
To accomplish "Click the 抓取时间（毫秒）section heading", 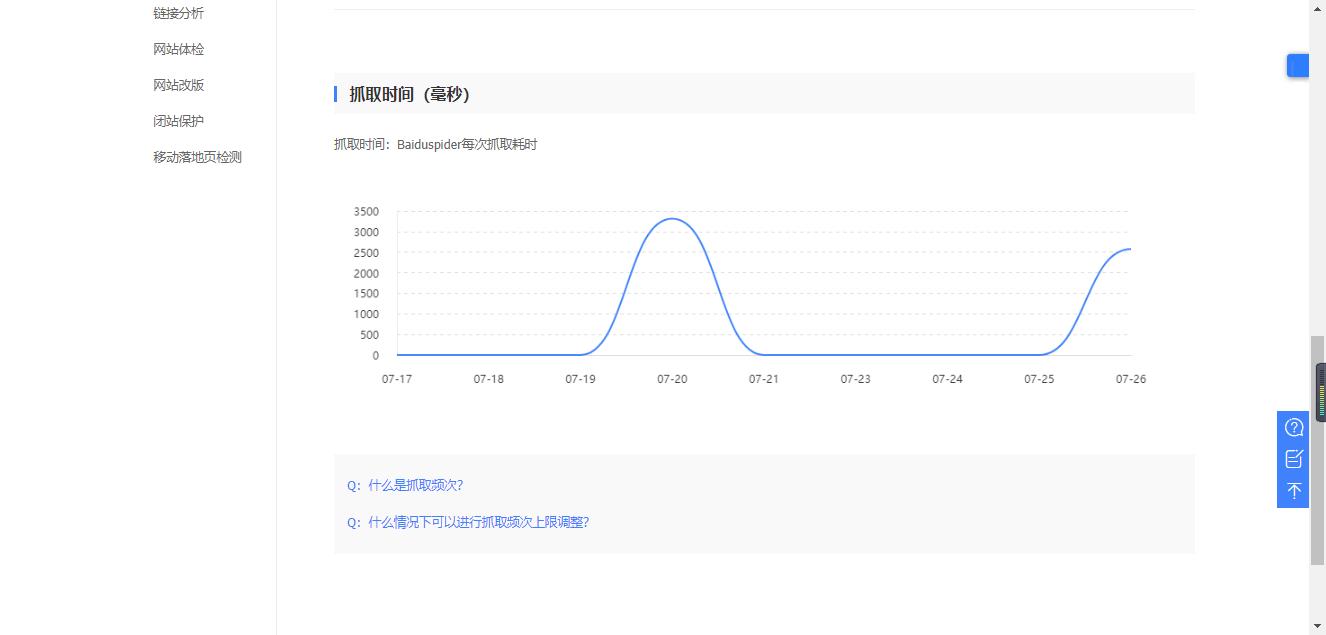I will 409,94.
